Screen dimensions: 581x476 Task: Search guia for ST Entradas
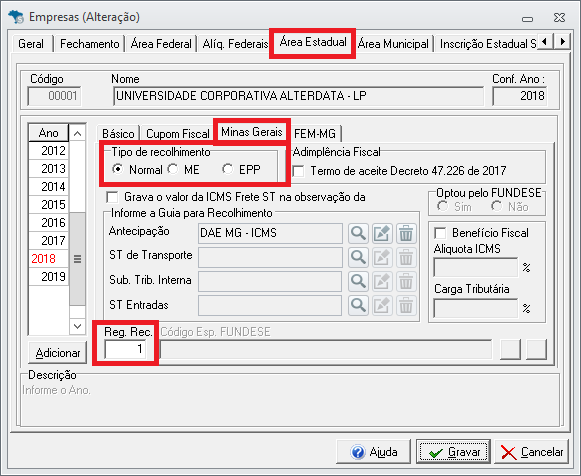358,306
